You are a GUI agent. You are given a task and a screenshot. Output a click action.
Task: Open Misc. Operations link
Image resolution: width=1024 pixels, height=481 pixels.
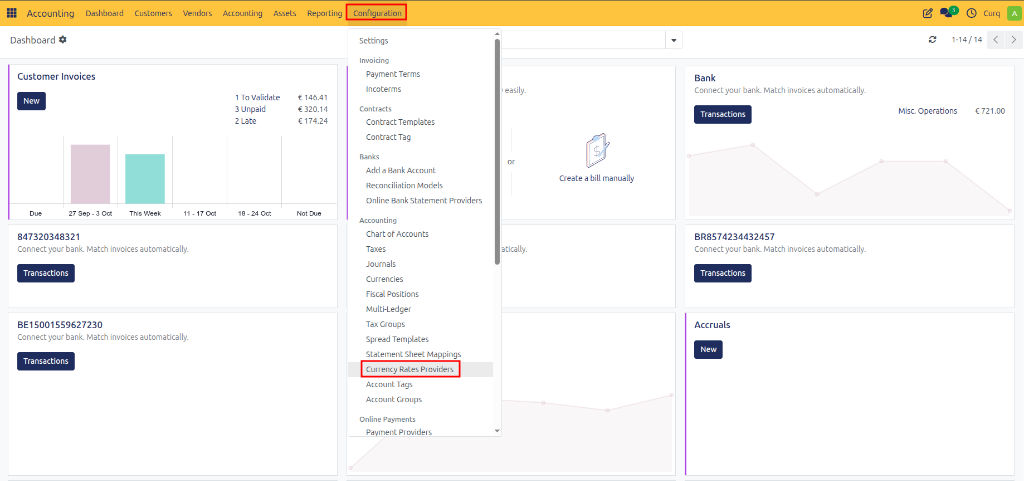pyautogui.click(x=927, y=111)
